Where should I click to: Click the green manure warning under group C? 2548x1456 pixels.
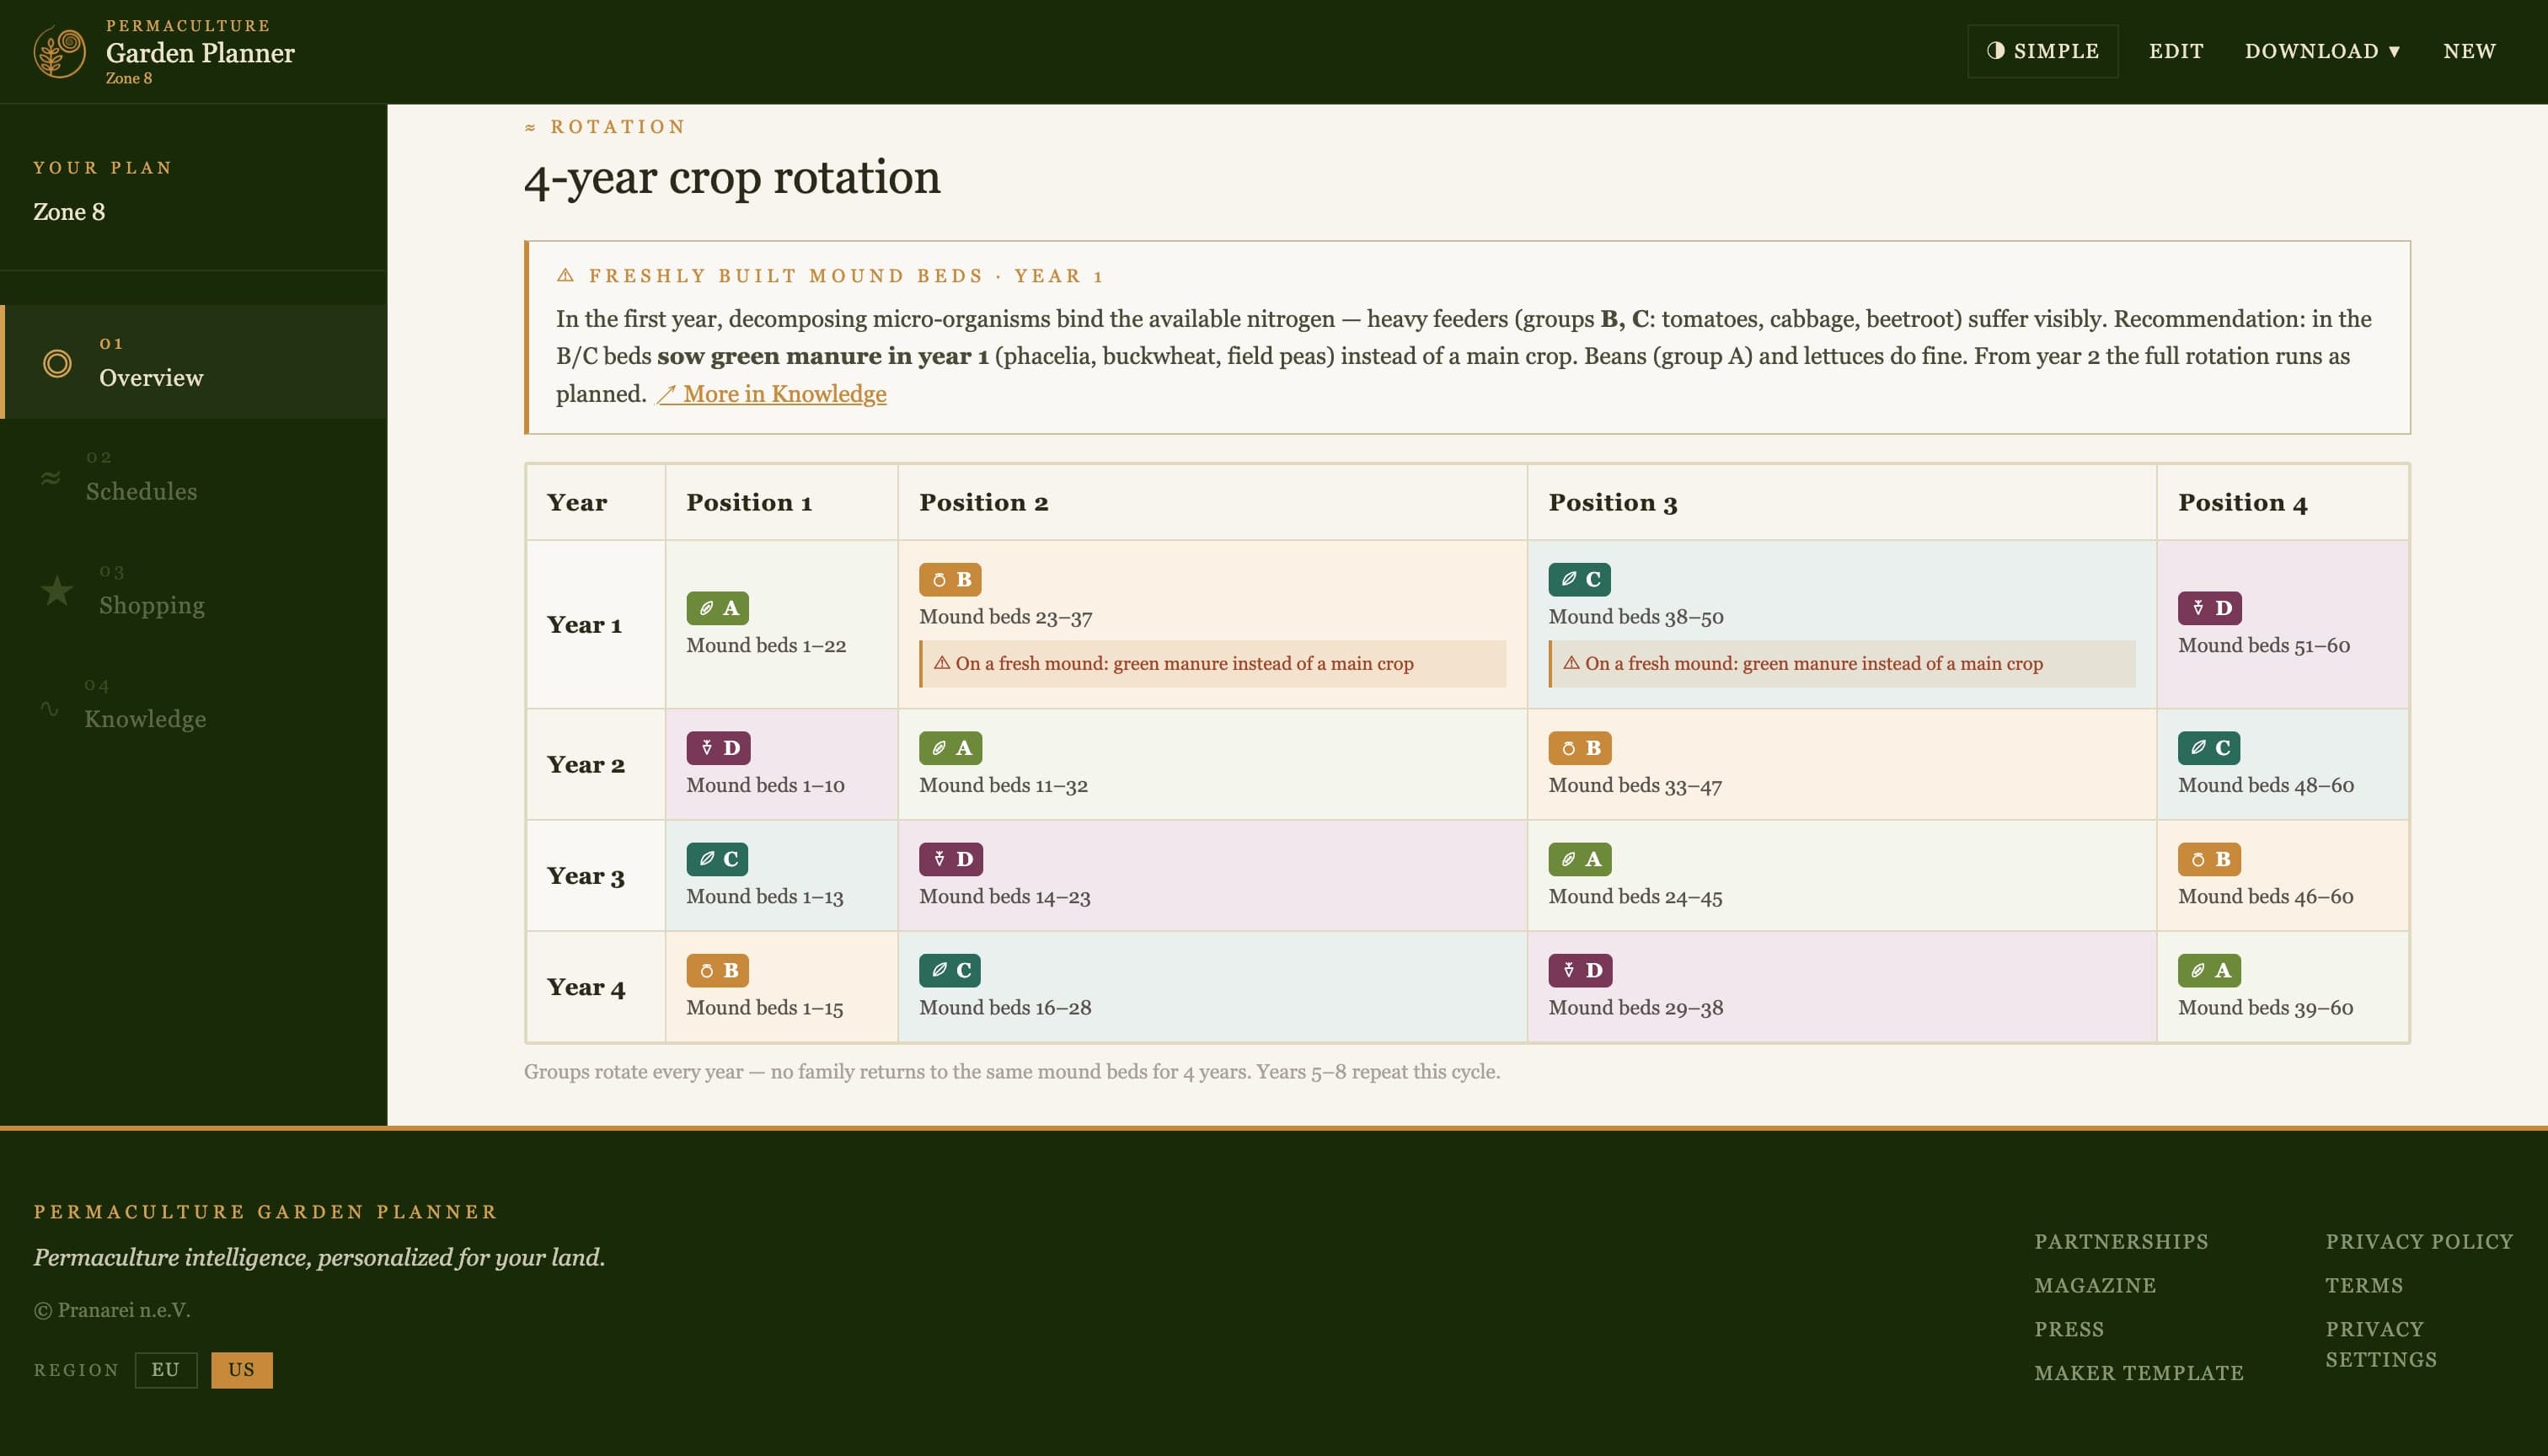pyautogui.click(x=1841, y=664)
